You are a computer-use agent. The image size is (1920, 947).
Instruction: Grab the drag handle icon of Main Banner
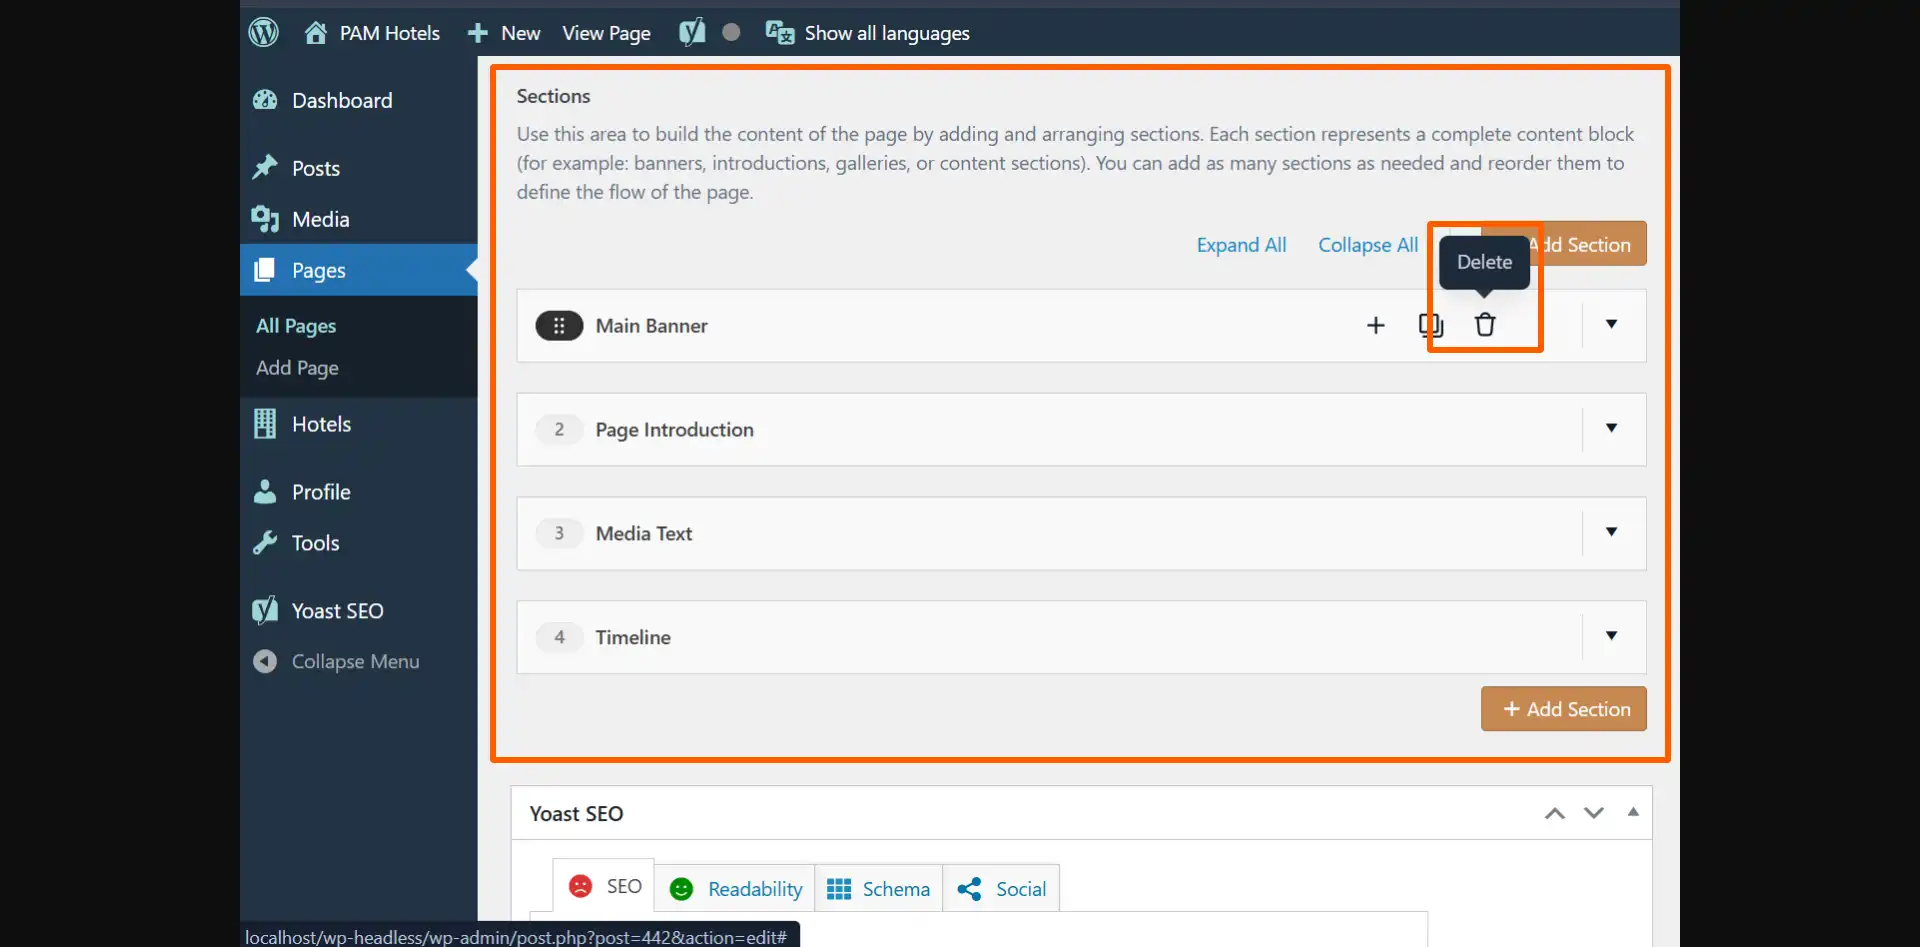559,326
